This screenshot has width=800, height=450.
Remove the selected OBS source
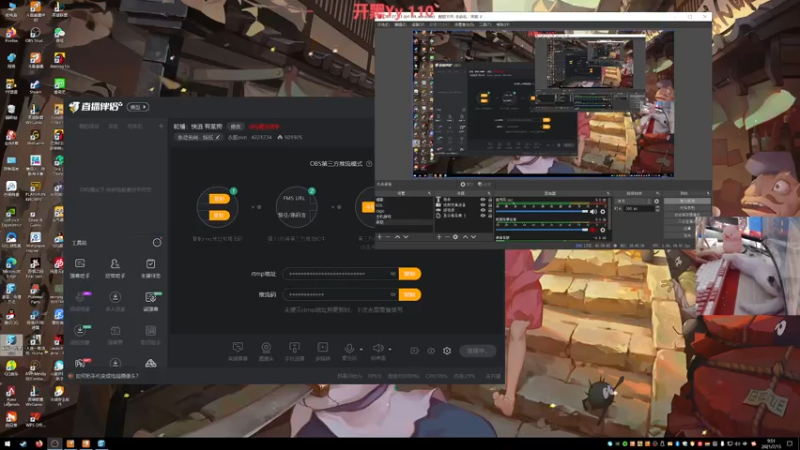tap(447, 237)
